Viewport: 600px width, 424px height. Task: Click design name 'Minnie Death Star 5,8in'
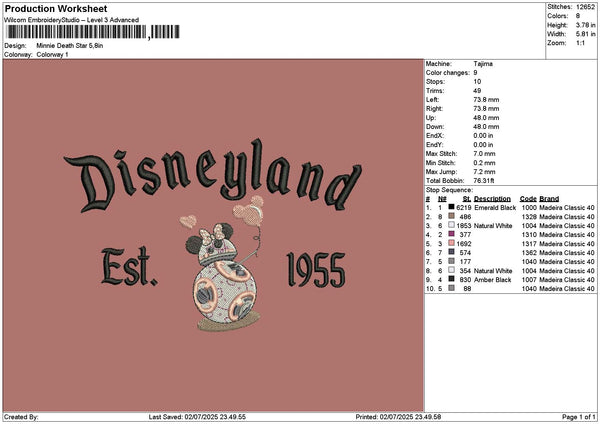[70, 46]
